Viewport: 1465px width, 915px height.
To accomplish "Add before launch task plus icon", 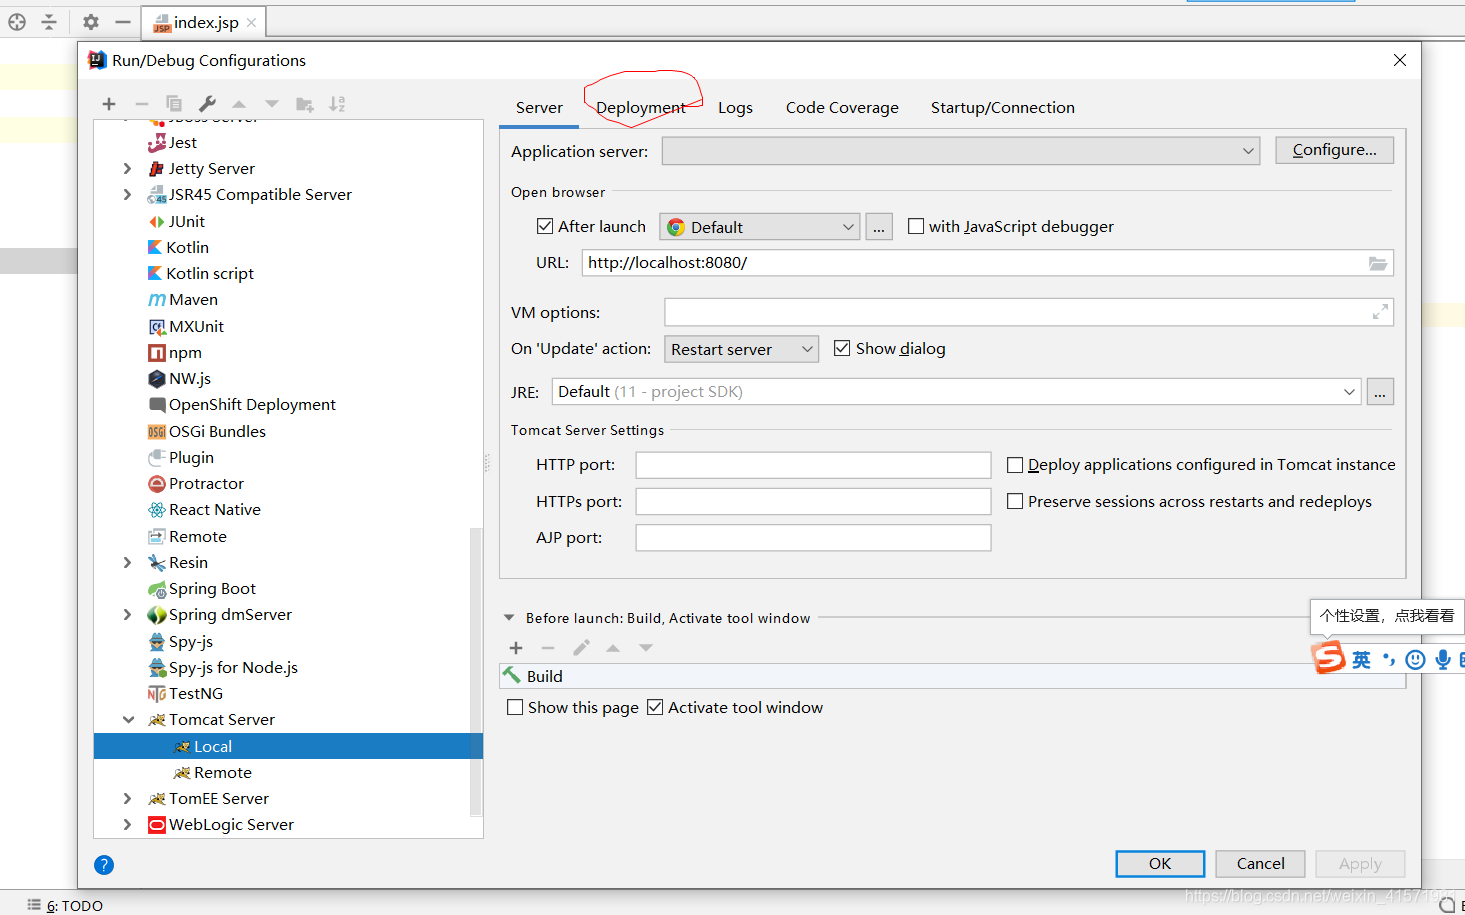I will click(516, 648).
